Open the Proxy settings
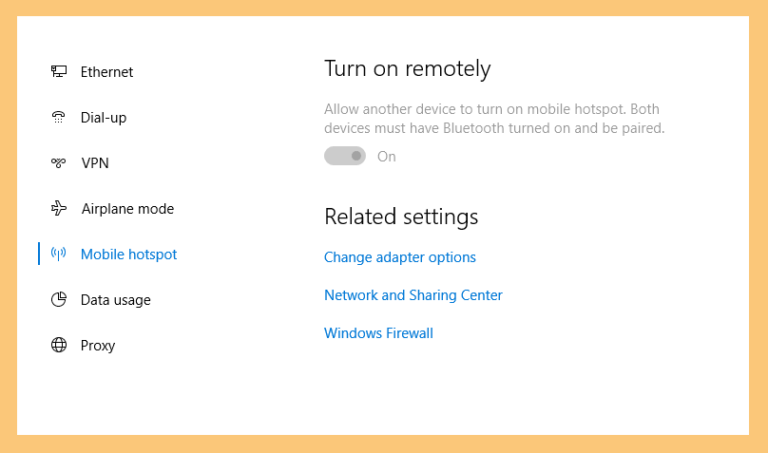768x453 pixels. tap(97, 345)
